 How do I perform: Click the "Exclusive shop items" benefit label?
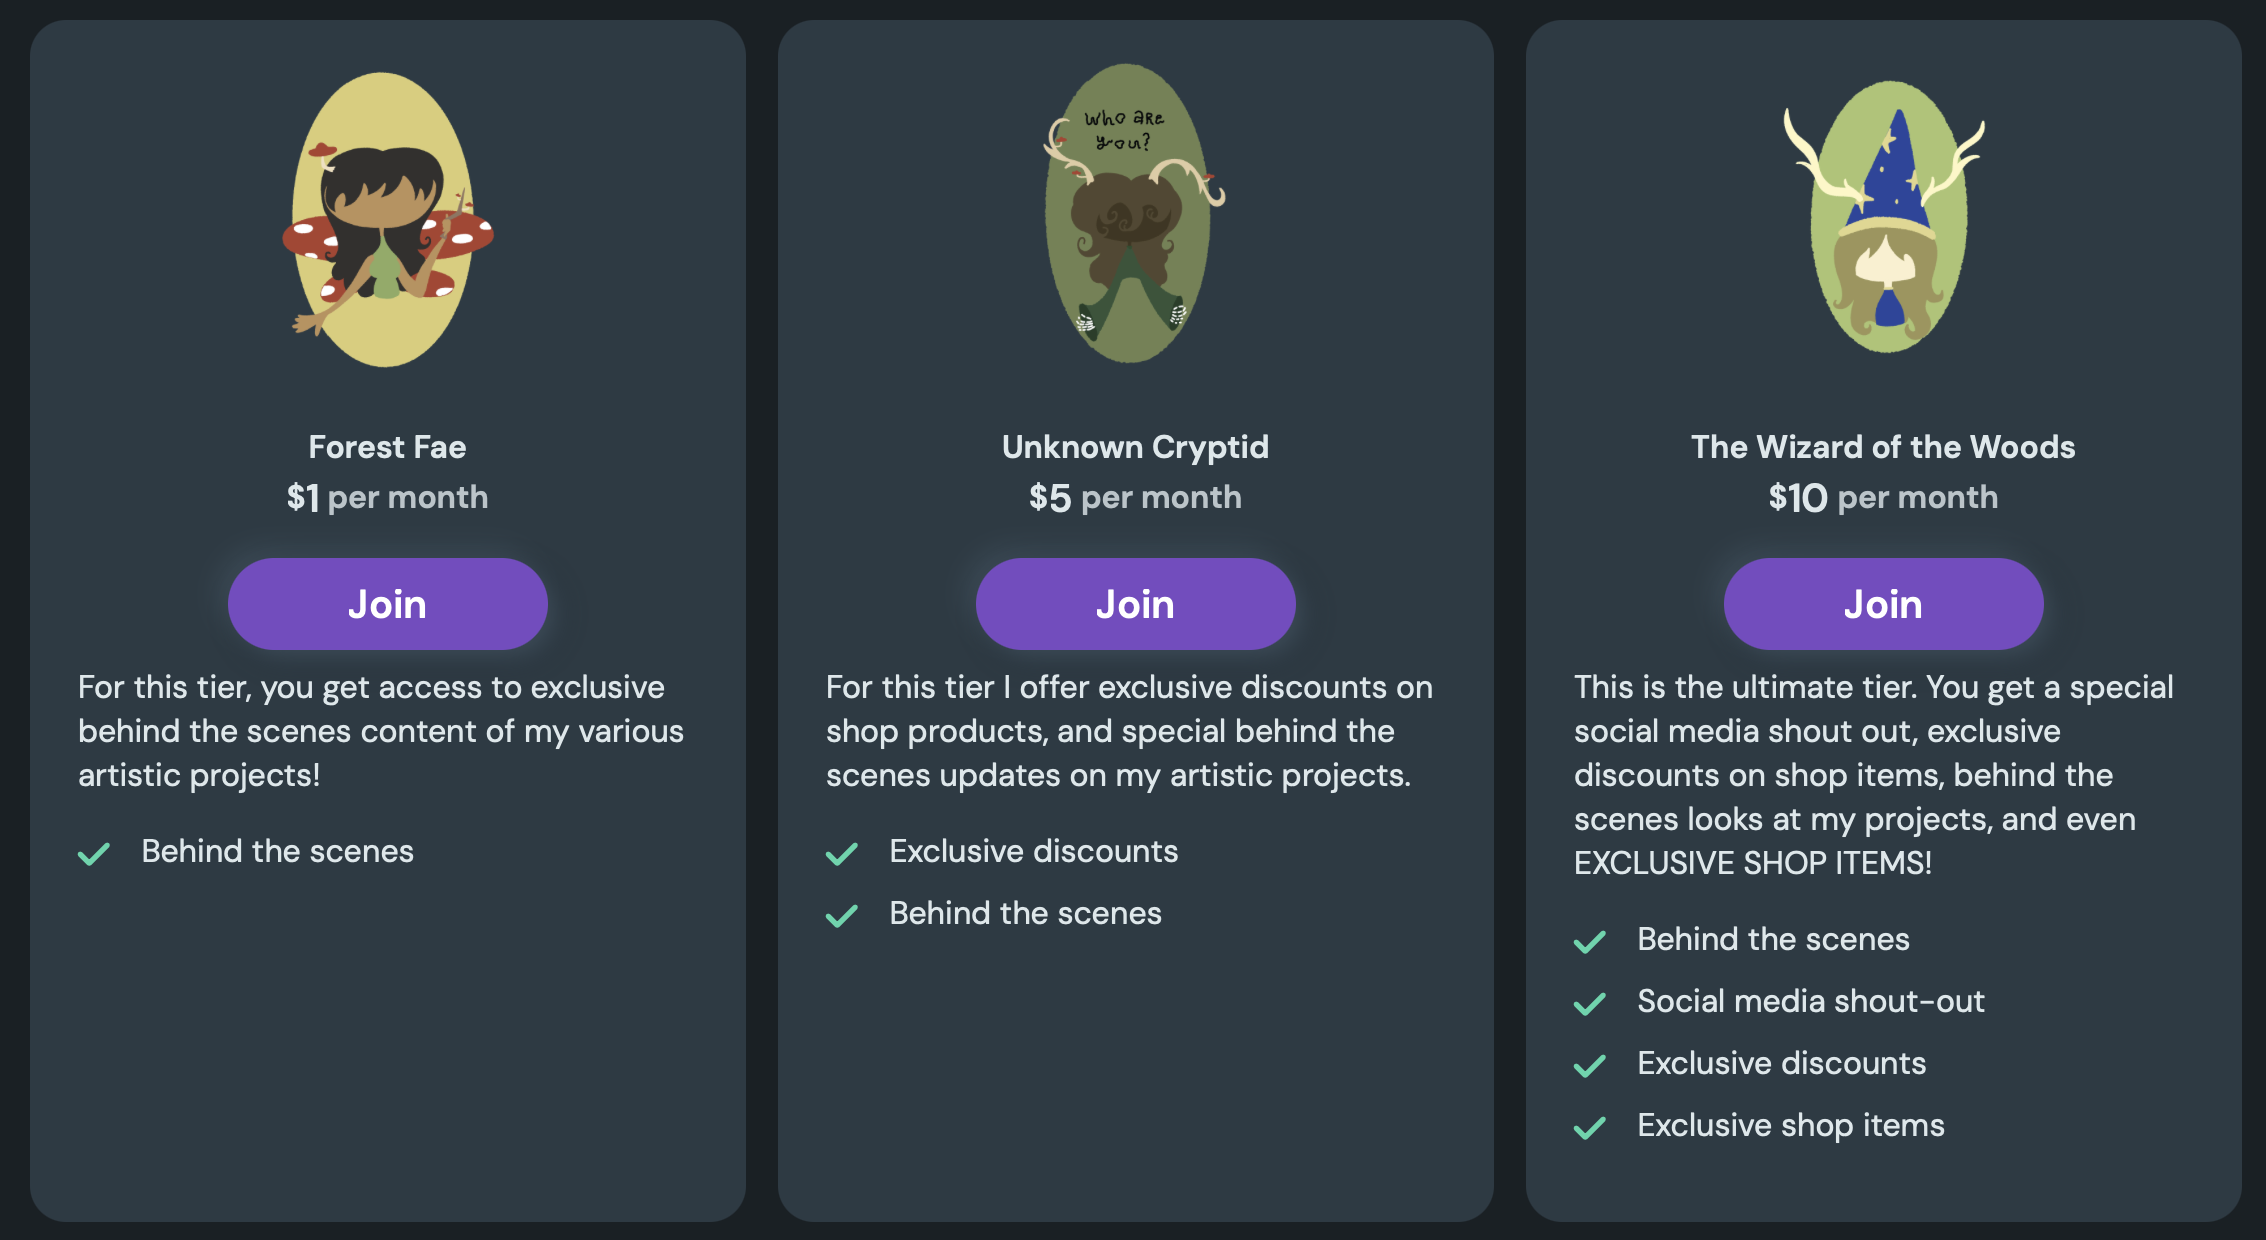(x=1791, y=1125)
